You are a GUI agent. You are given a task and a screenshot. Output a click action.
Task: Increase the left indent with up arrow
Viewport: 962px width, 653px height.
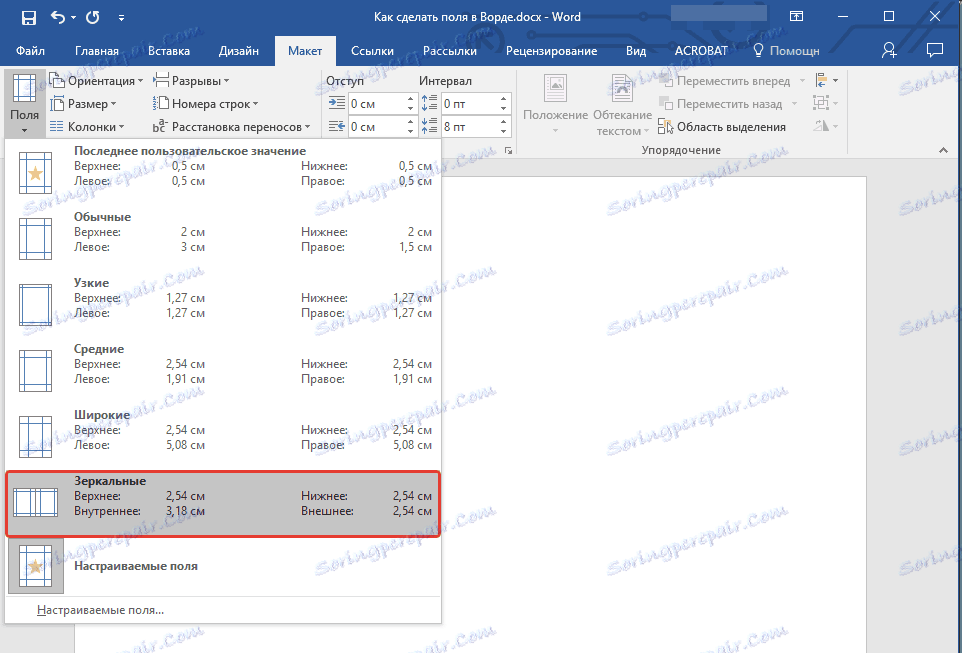point(410,98)
